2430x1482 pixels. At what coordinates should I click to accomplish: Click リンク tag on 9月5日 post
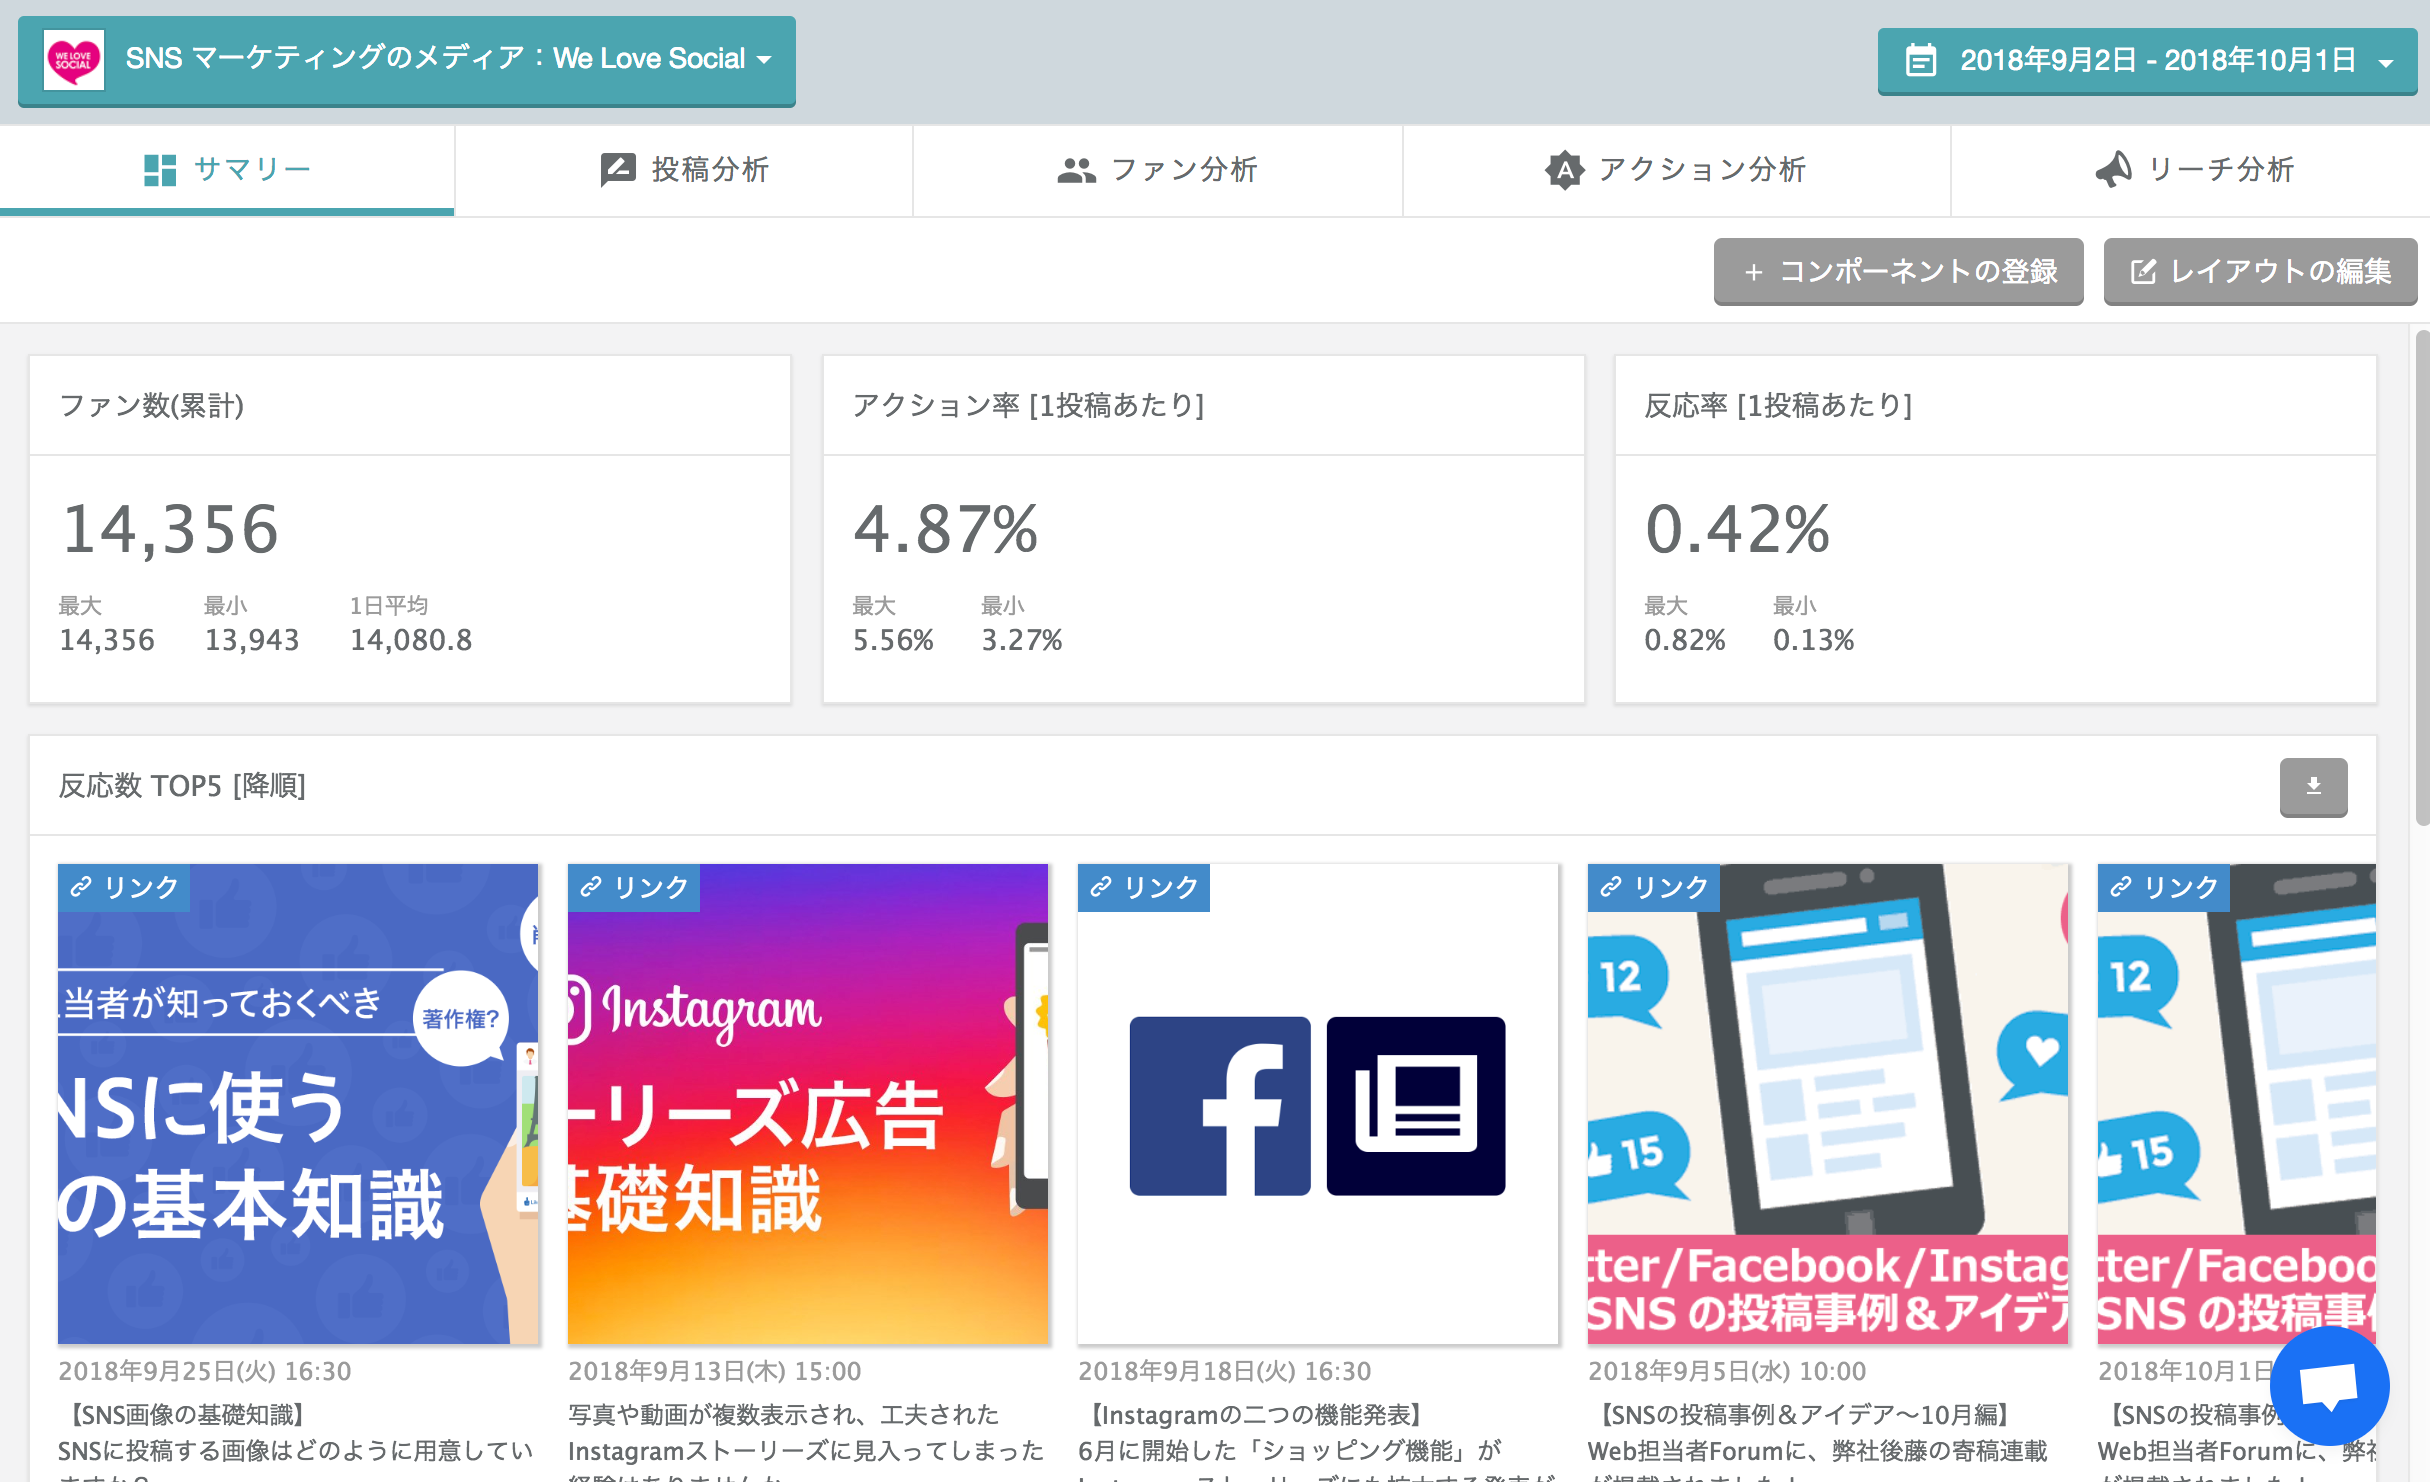[x=1654, y=887]
